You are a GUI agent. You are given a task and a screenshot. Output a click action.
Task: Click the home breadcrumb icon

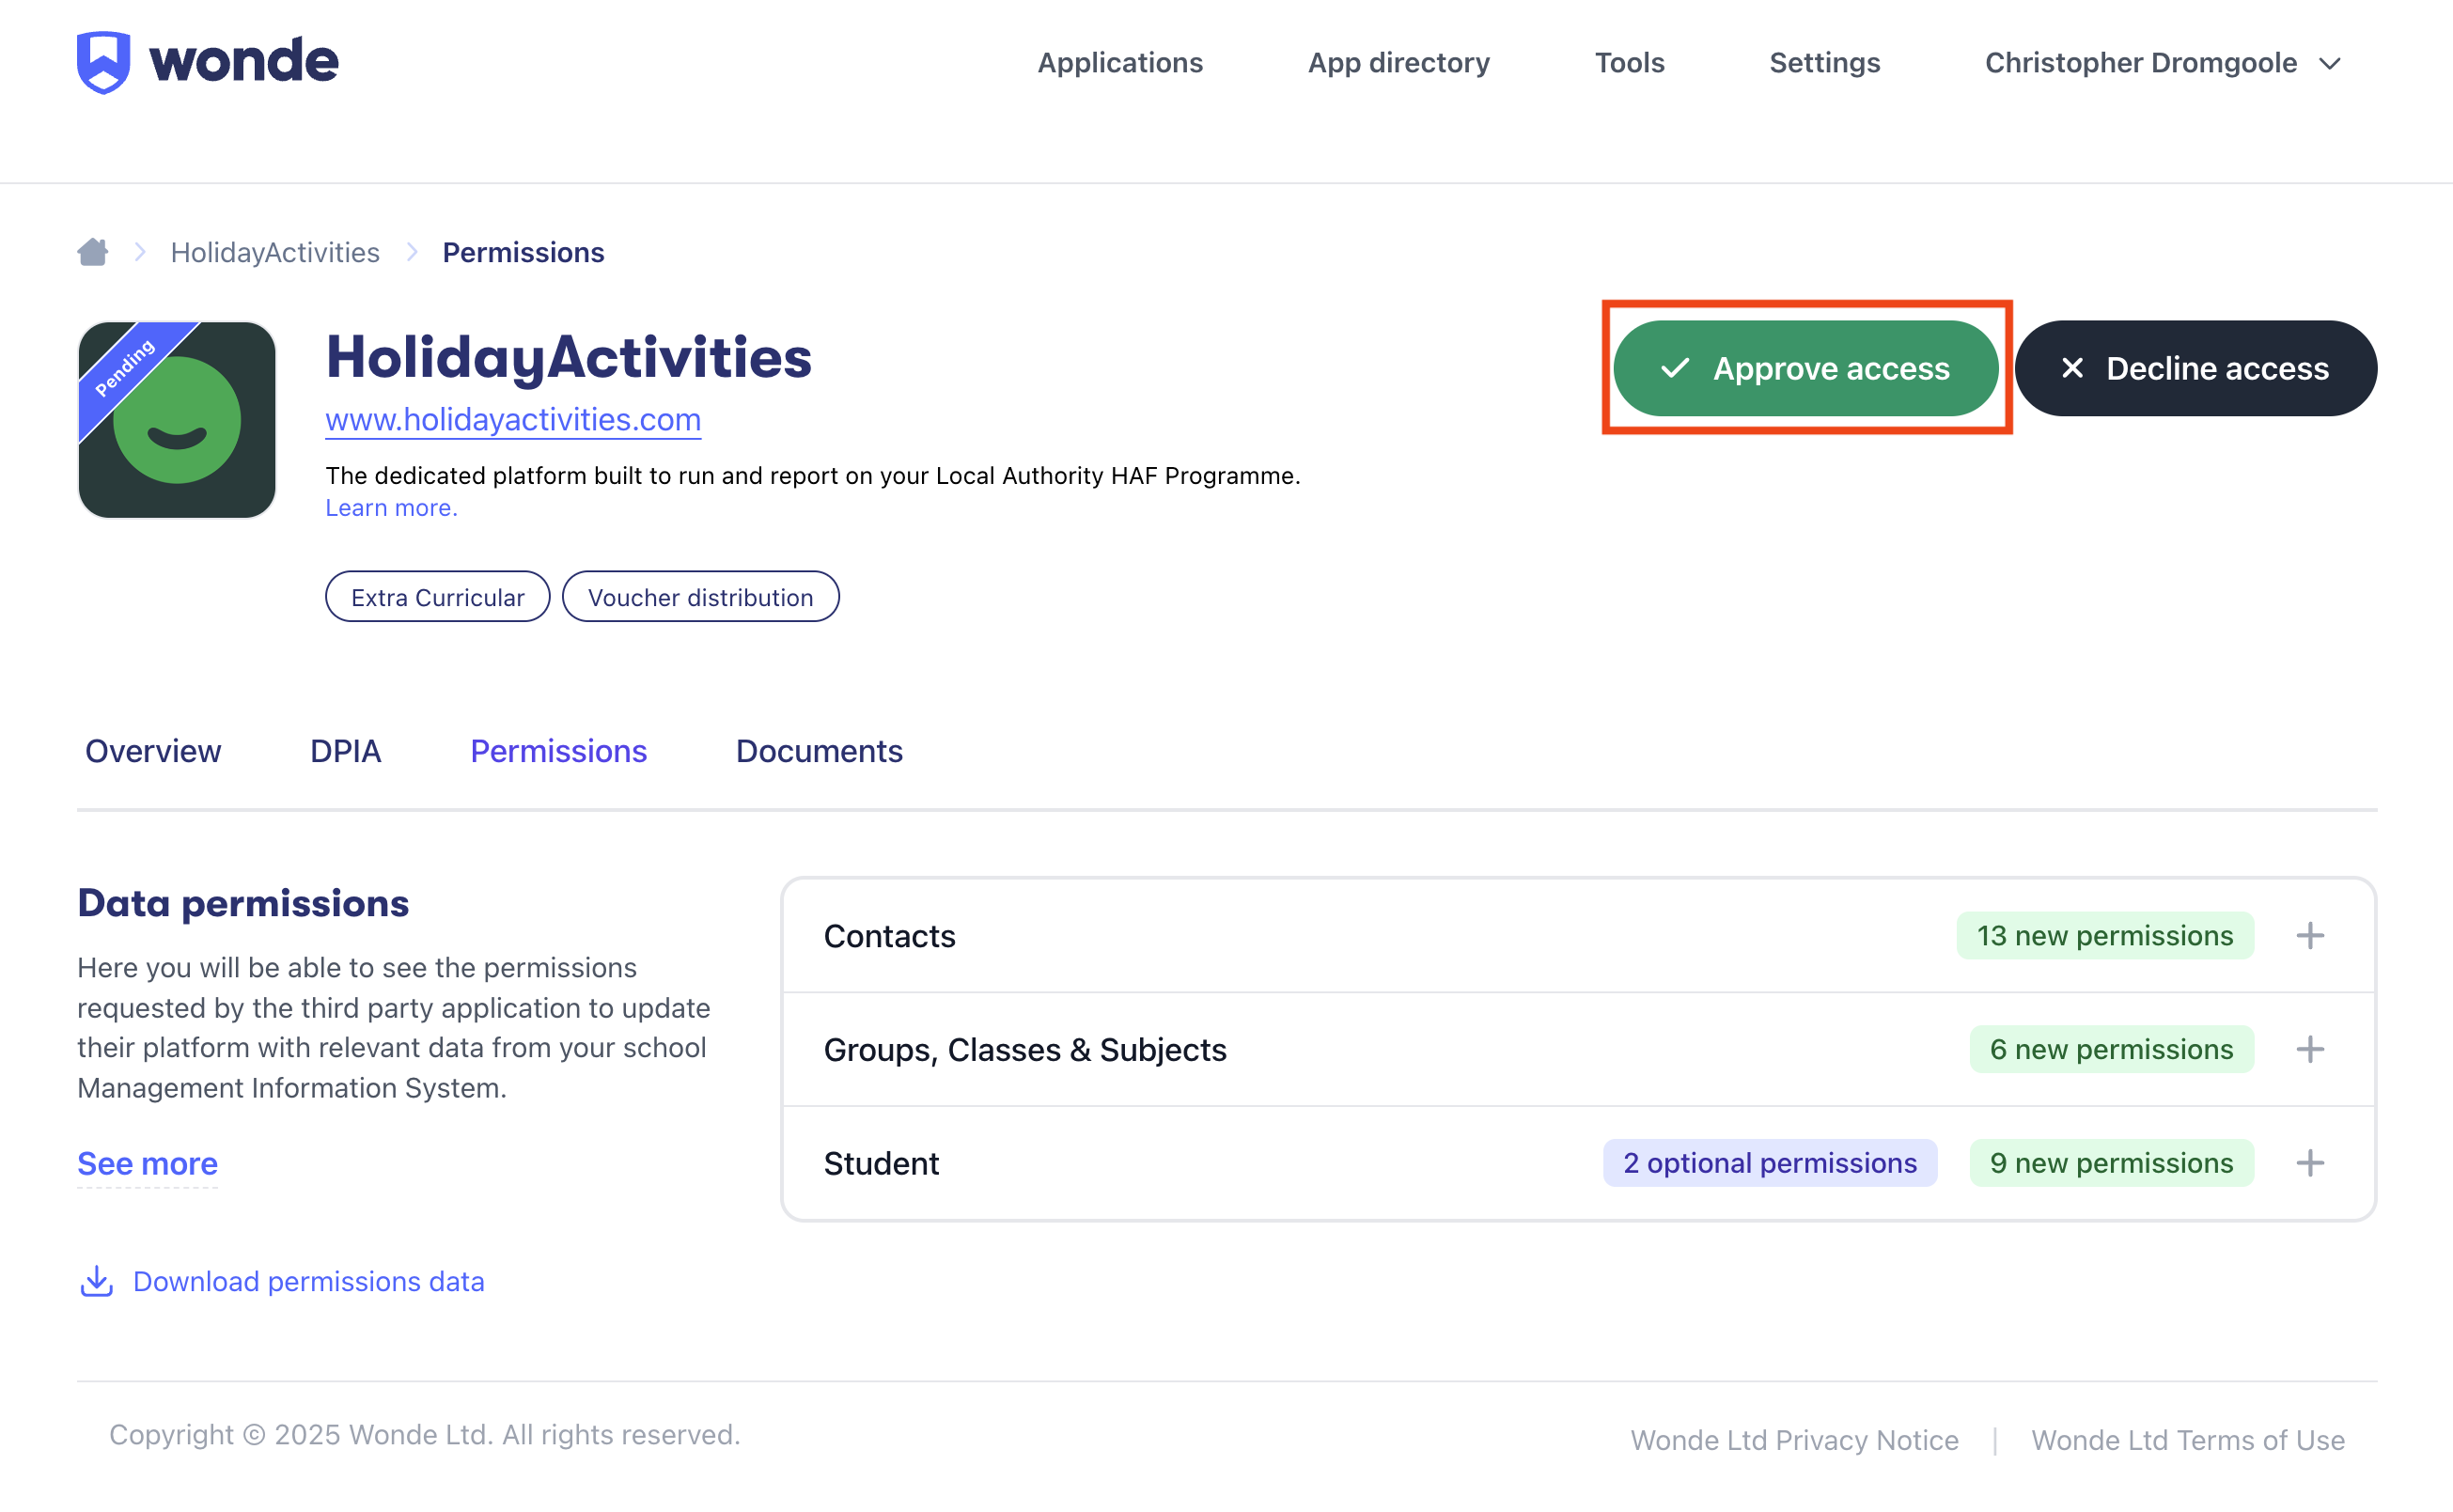point(93,252)
